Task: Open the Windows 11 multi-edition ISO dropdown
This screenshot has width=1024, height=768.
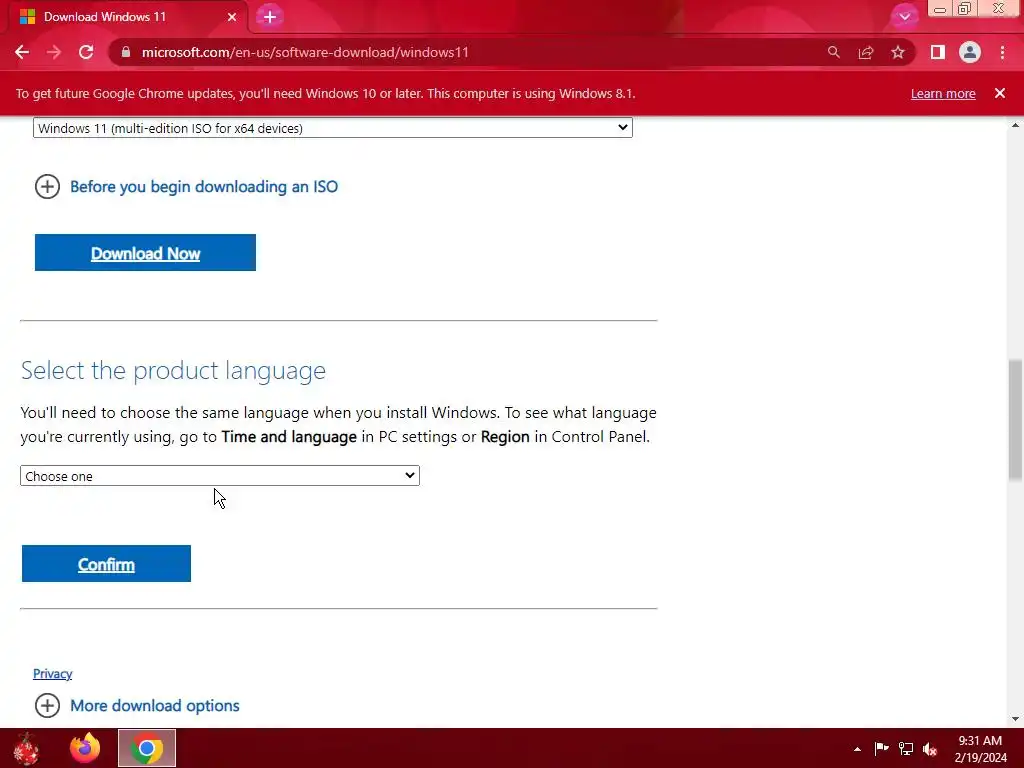Action: 332,128
